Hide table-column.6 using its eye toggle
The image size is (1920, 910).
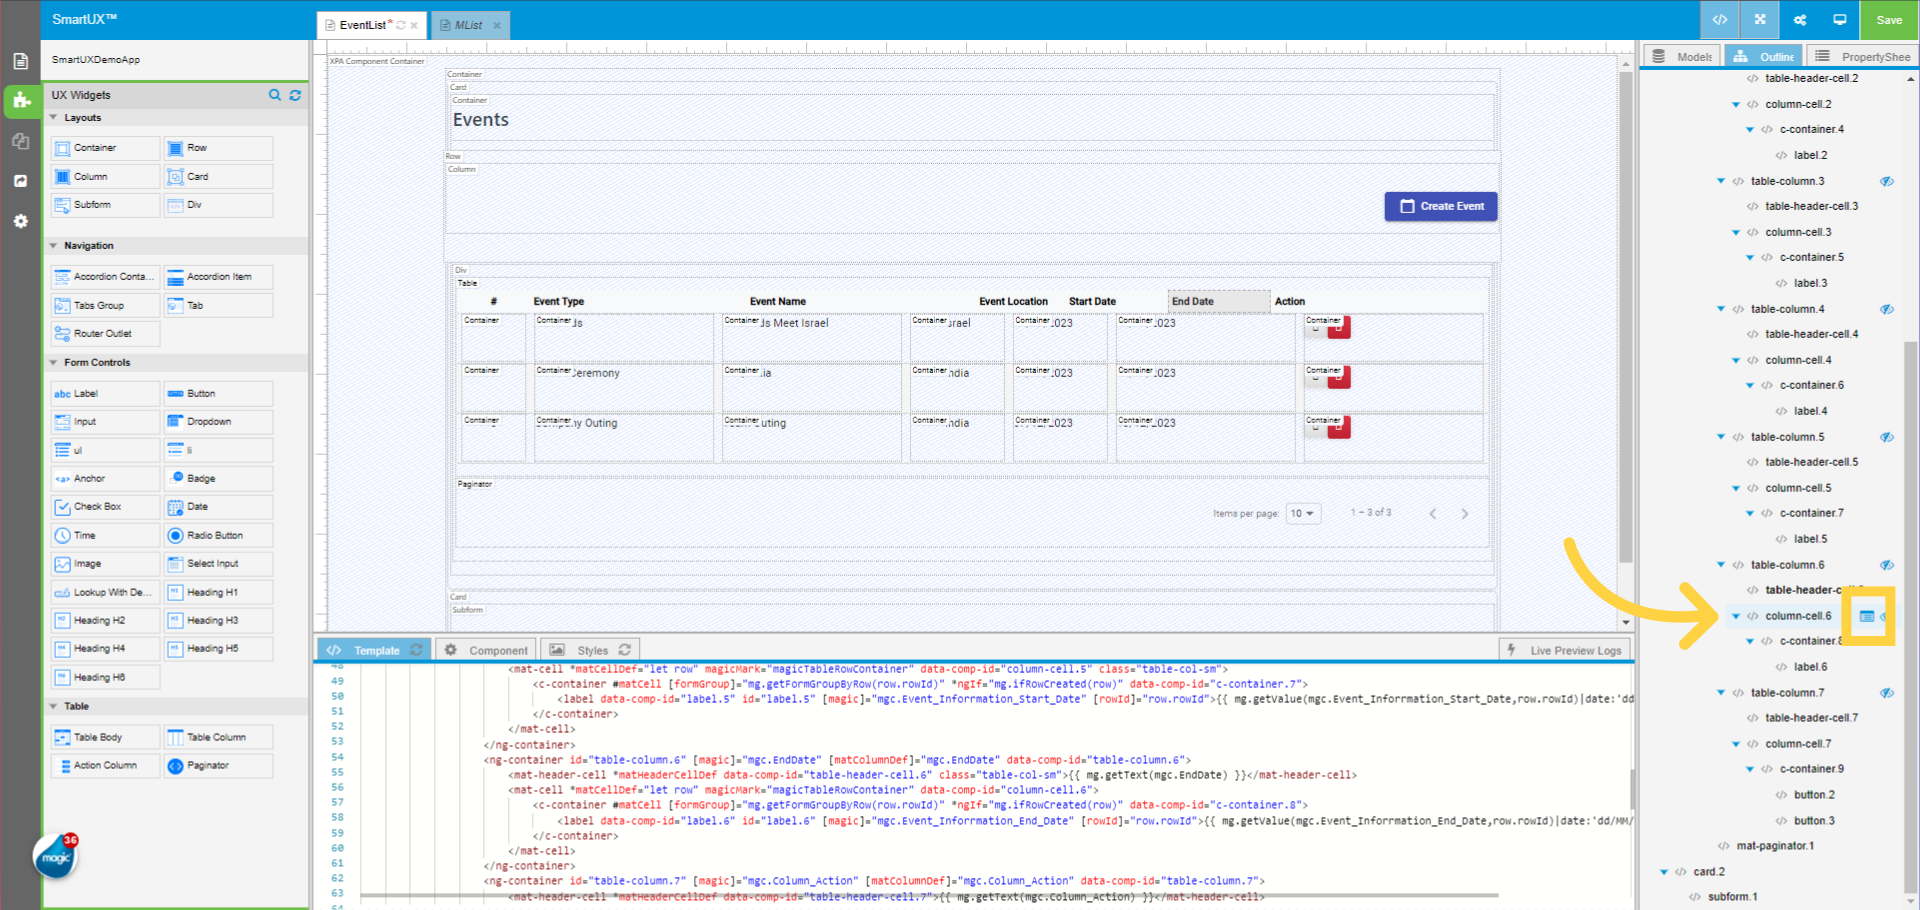point(1888,564)
